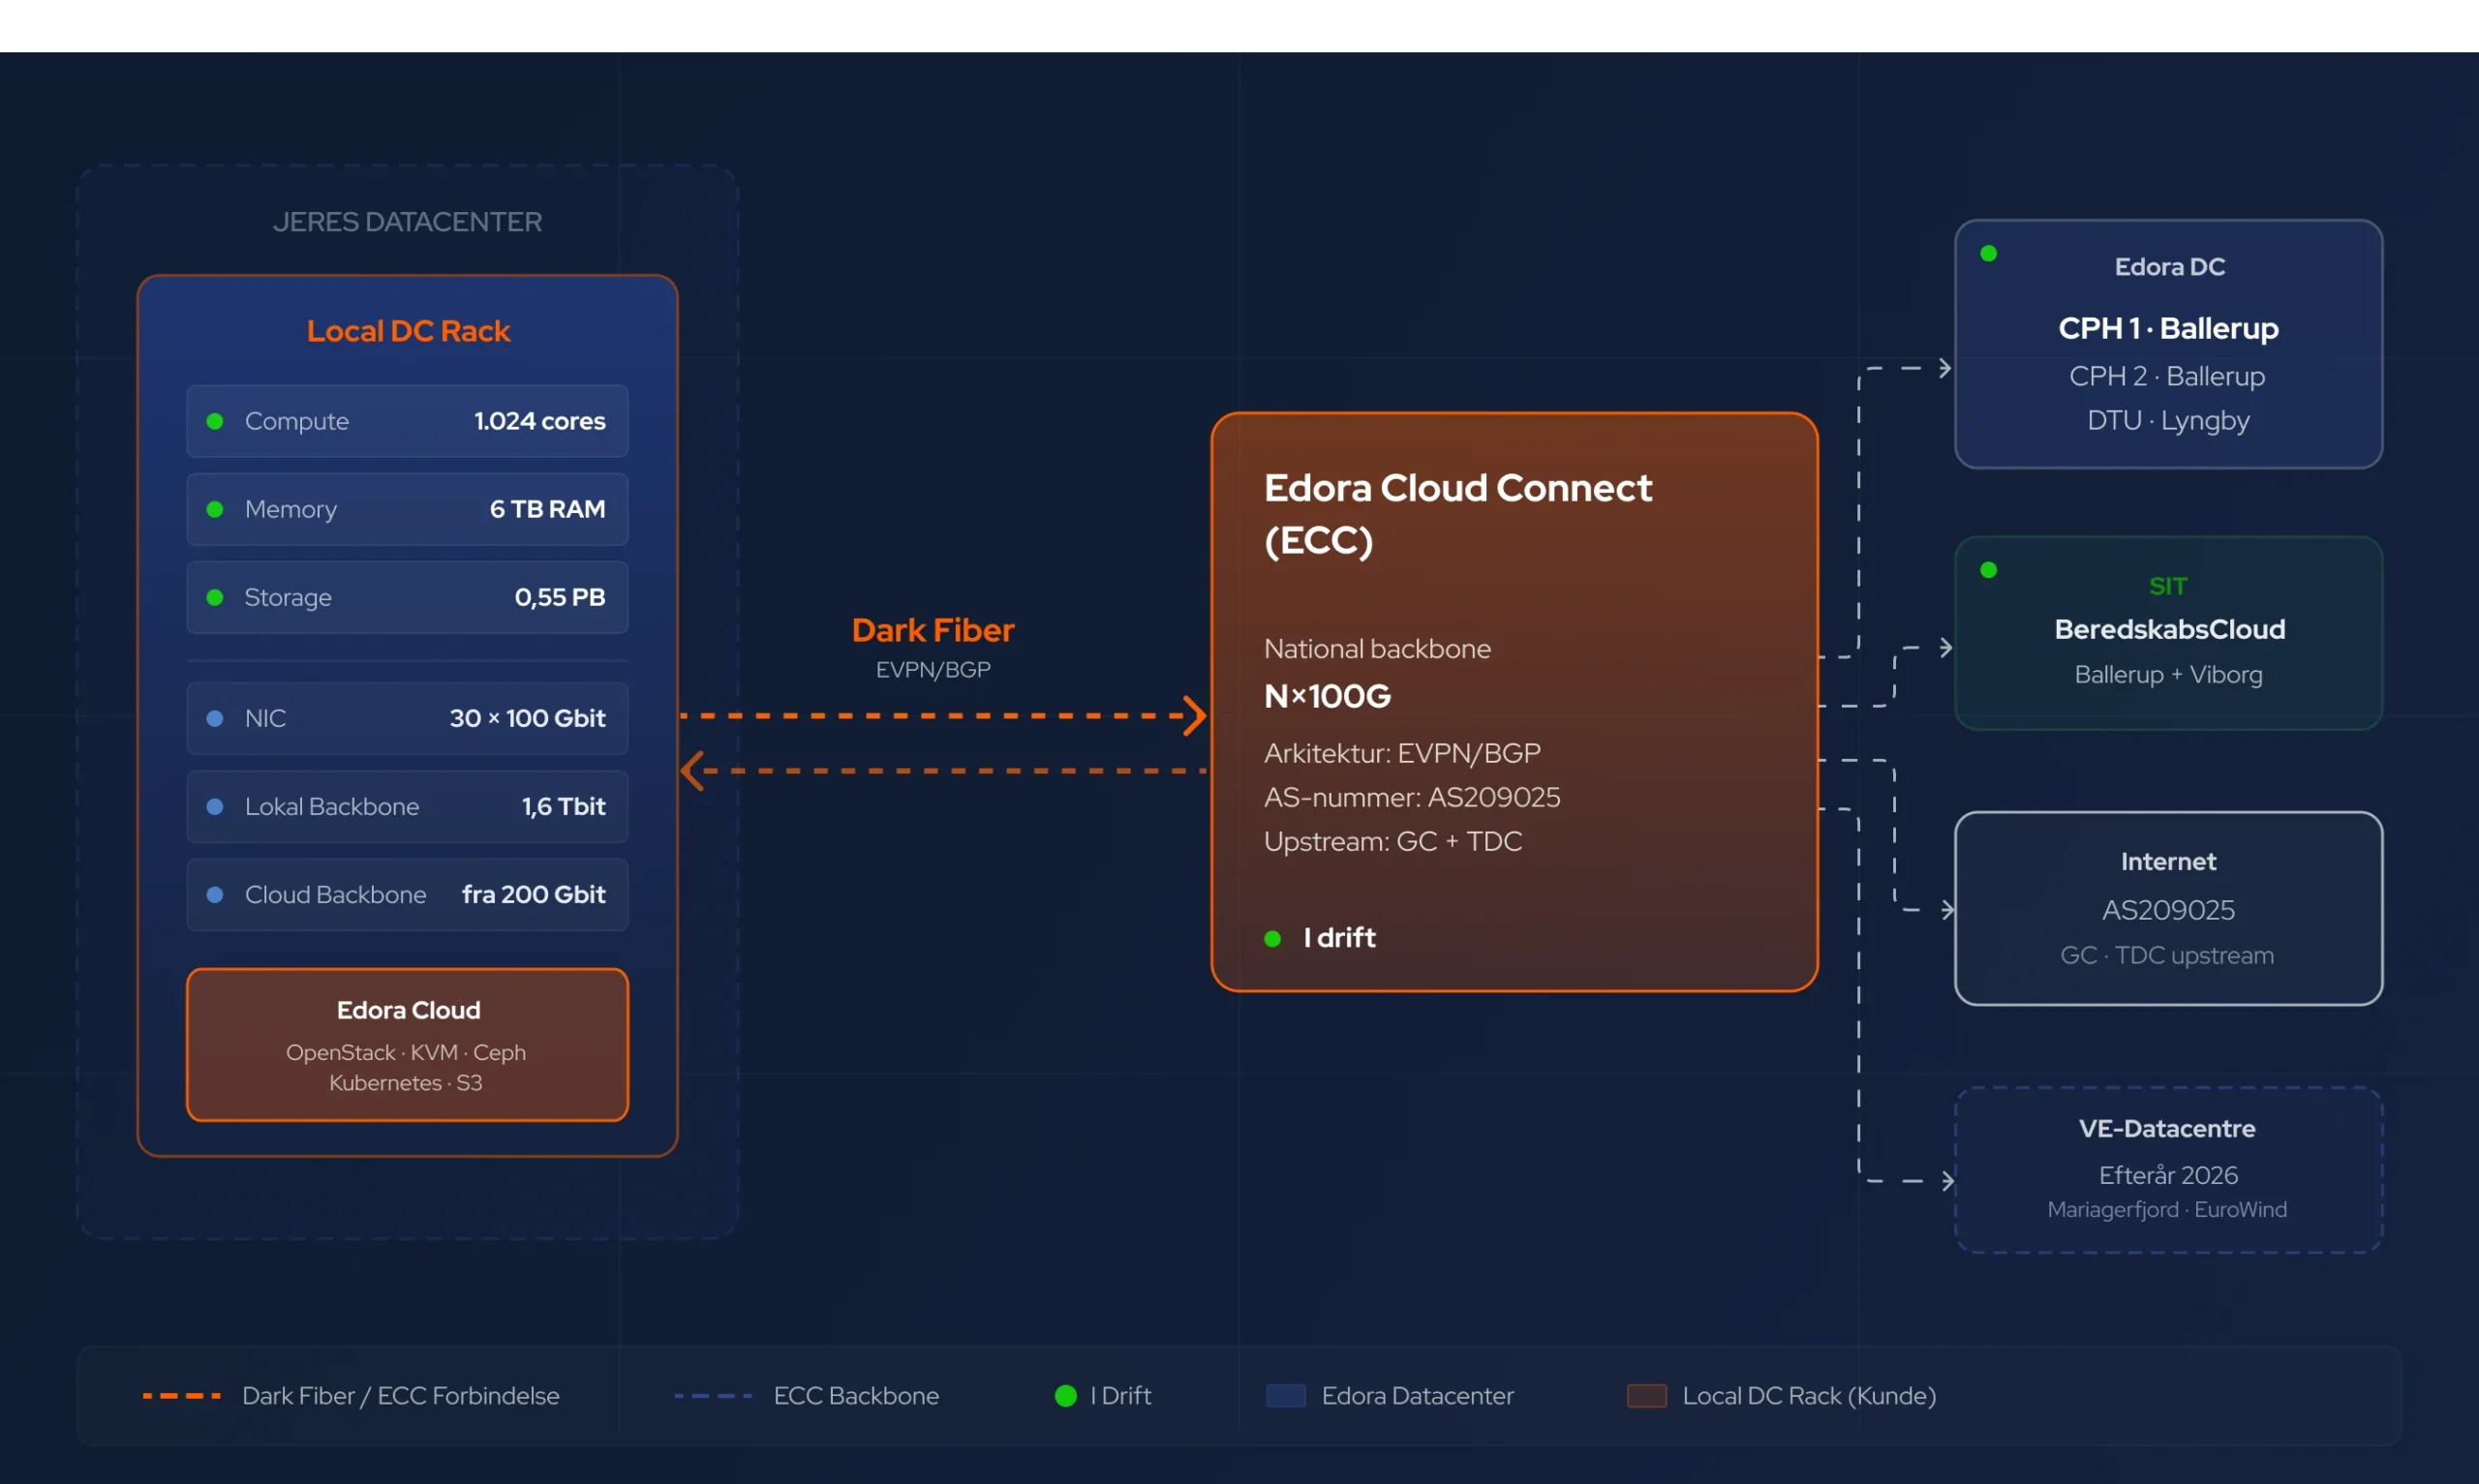Click the arrow pointing to VE-Datacentre card

point(1946,1181)
